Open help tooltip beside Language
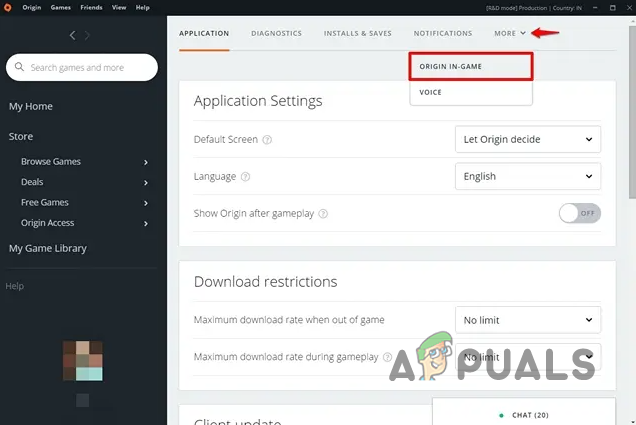Image resolution: width=636 pixels, height=425 pixels. (245, 177)
